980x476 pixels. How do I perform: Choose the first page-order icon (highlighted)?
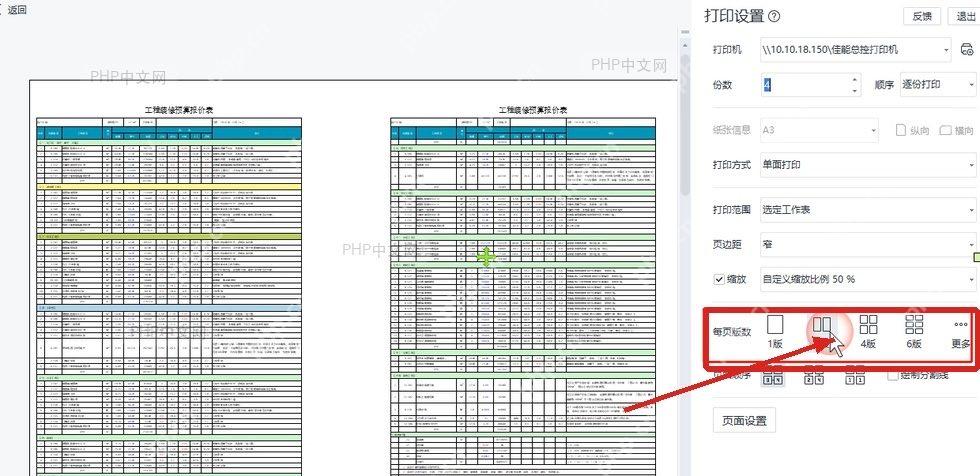[x=771, y=376]
